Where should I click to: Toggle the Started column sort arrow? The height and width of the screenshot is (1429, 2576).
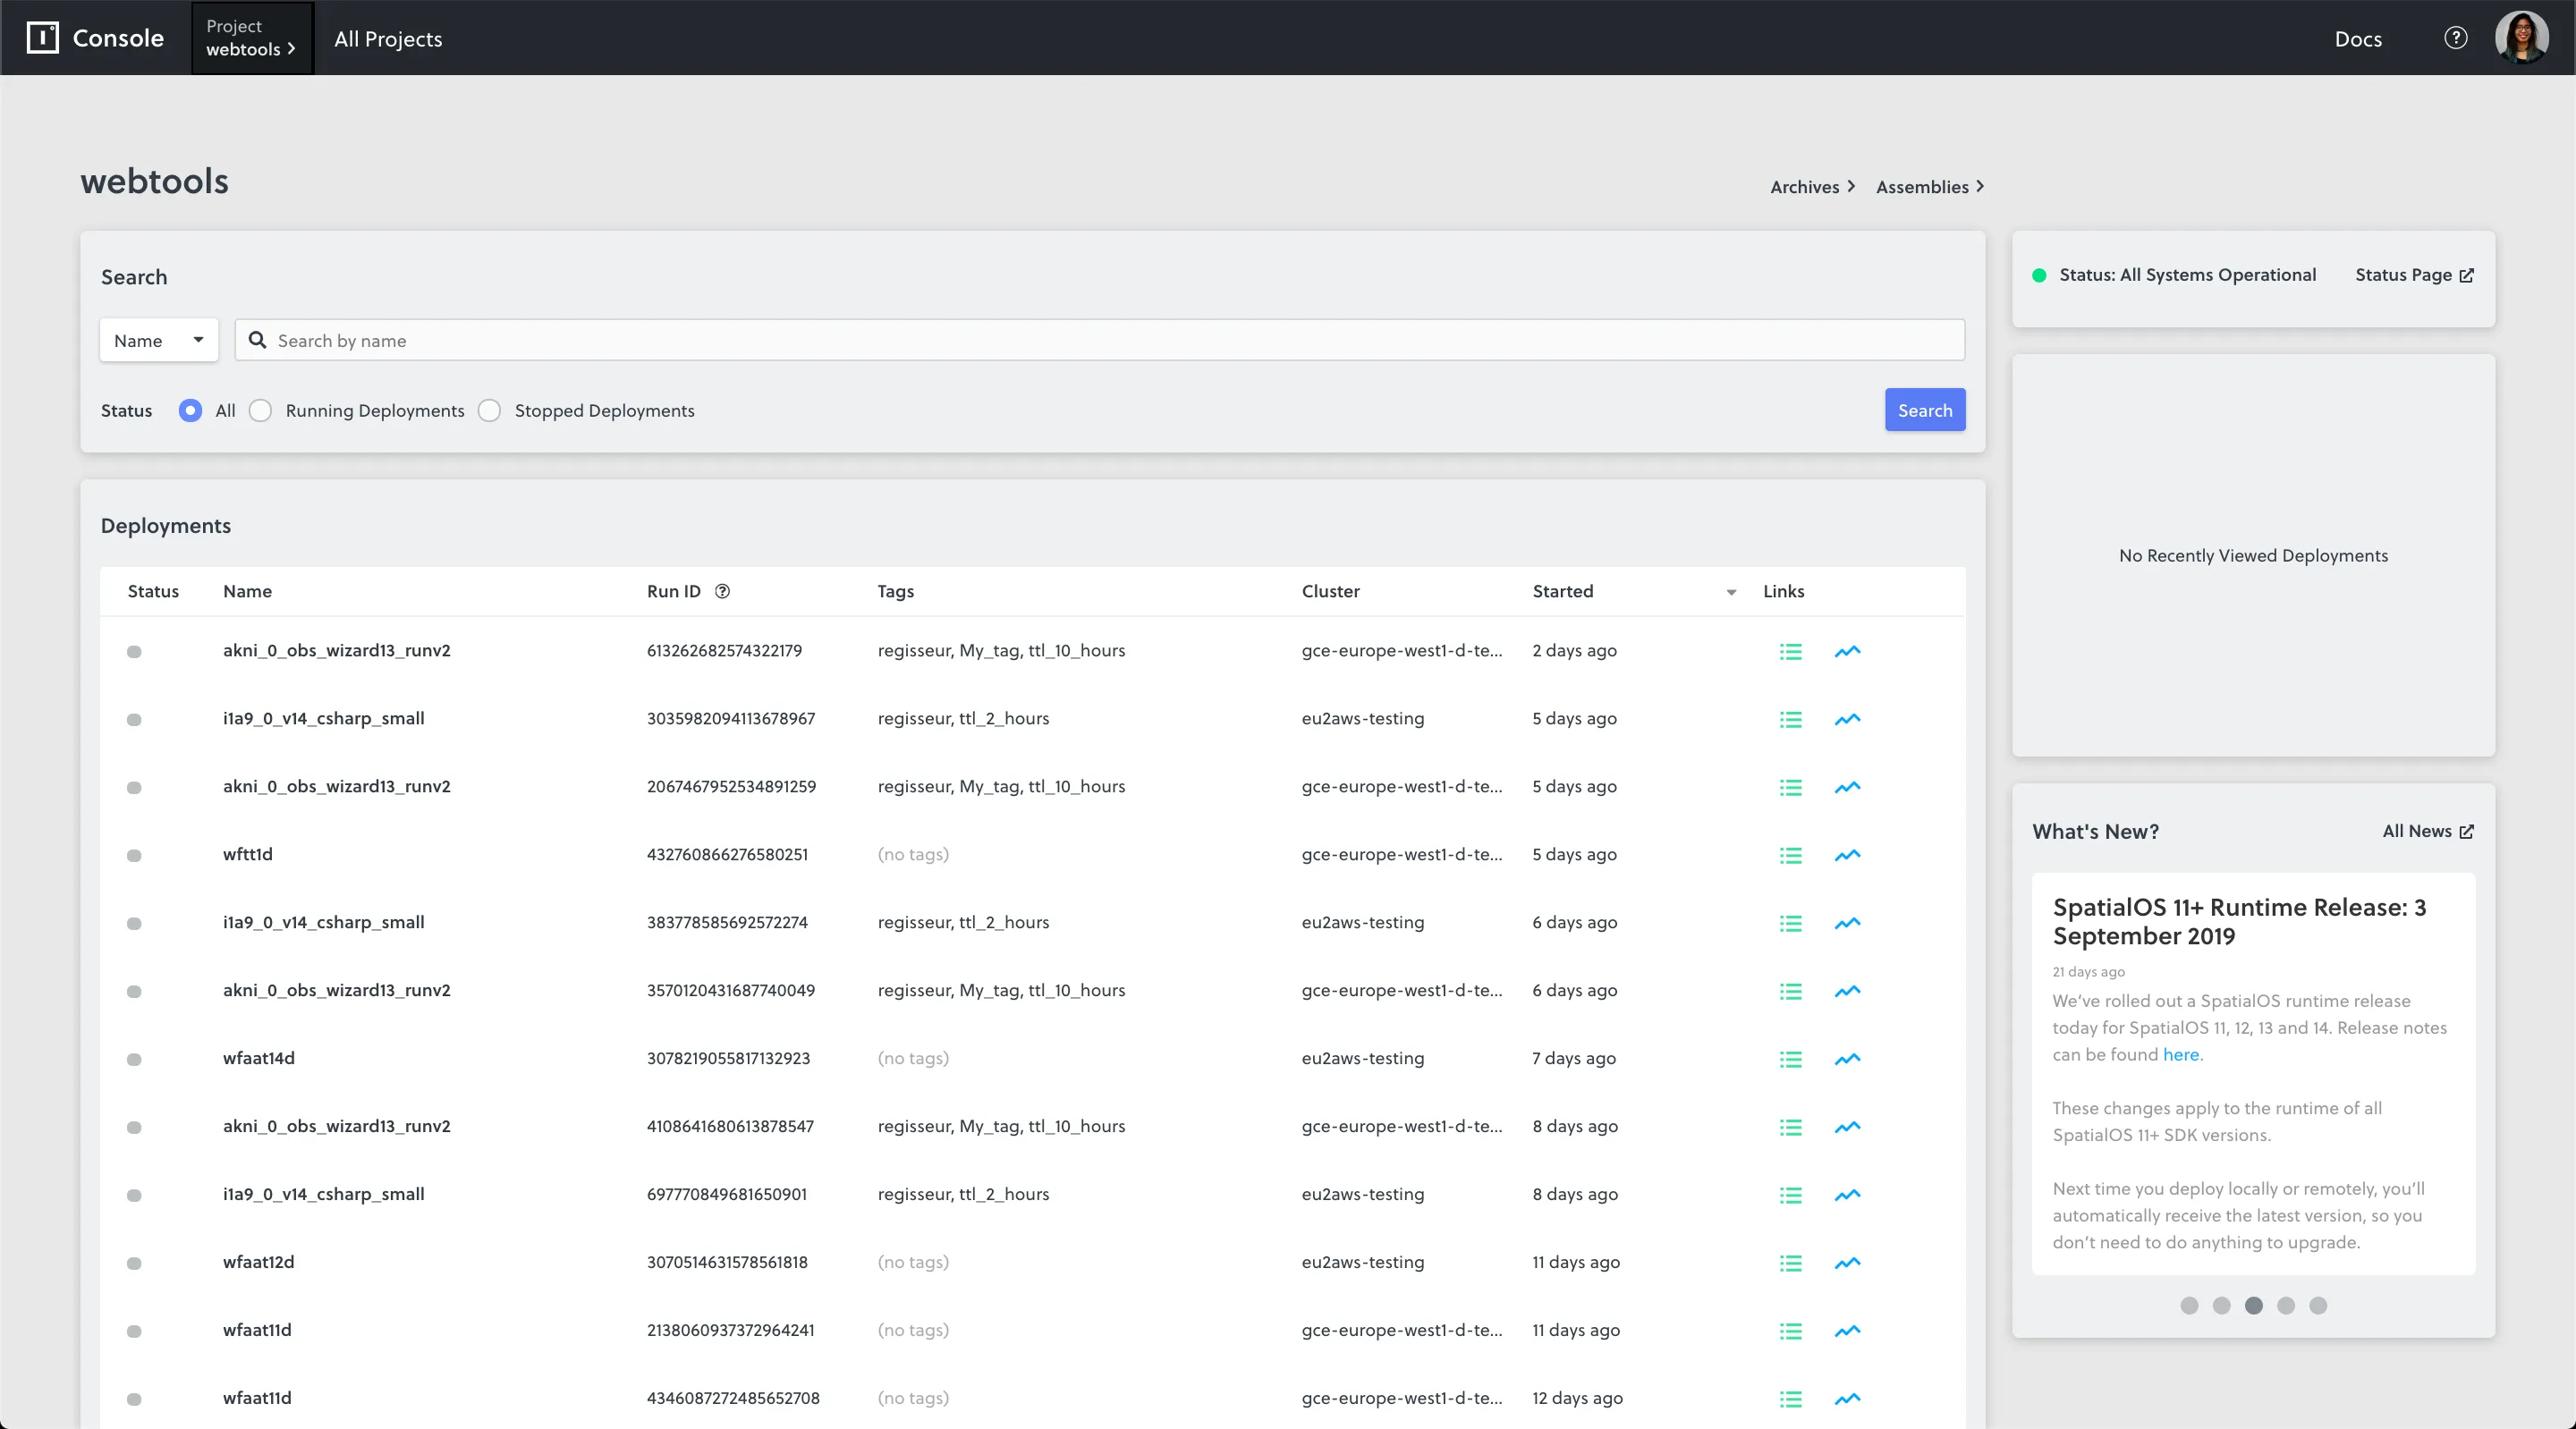[1731, 592]
